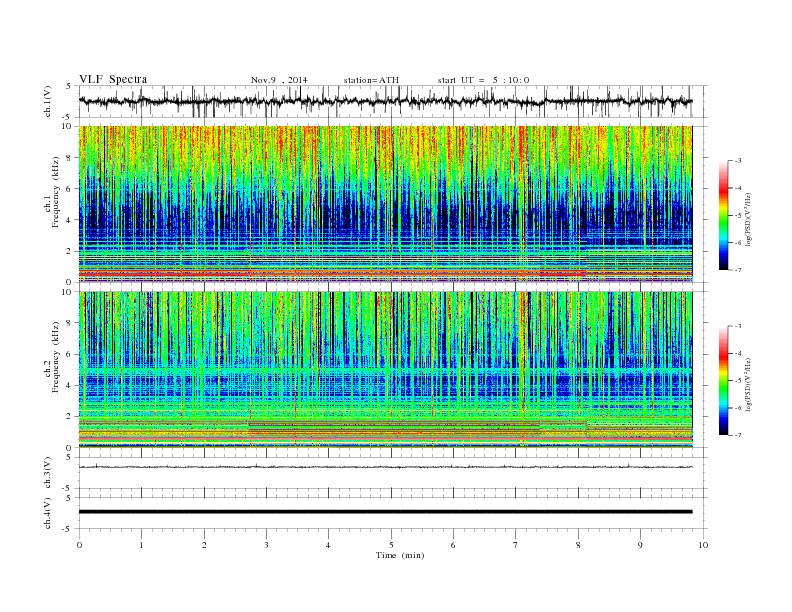Image resolution: width=792 pixels, height=612 pixels.
Task: Click the '7' tick on time axis
Action: [515, 545]
